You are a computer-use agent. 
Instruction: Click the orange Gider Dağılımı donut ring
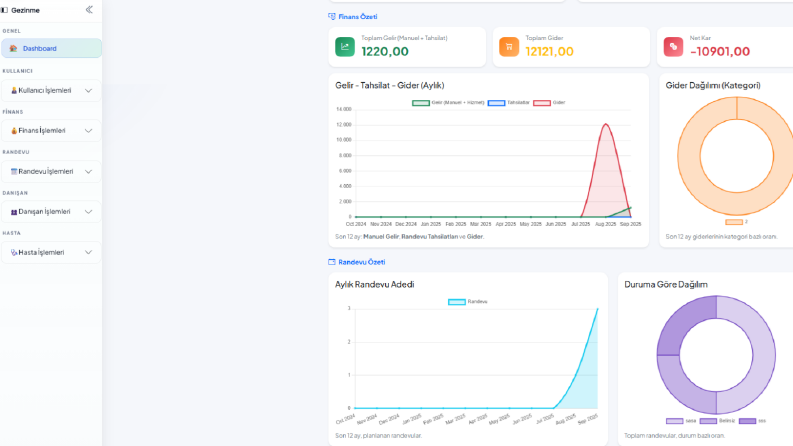coord(688,156)
